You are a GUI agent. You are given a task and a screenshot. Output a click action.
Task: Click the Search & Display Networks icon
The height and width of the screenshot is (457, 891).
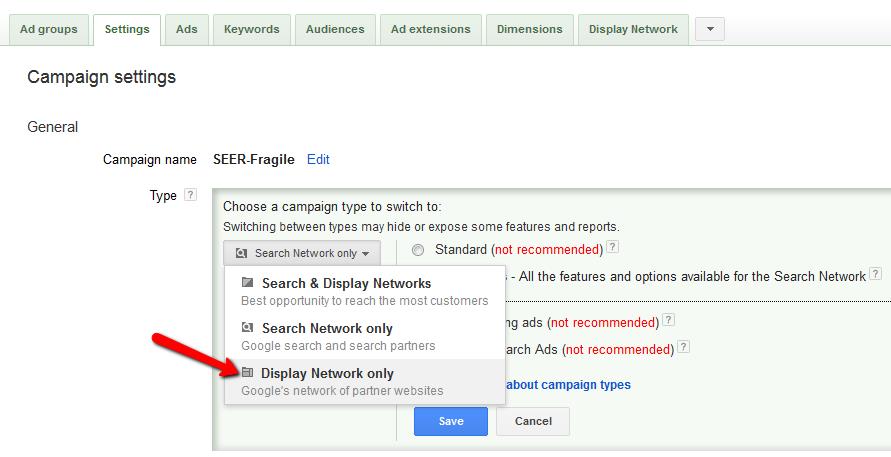pos(247,283)
